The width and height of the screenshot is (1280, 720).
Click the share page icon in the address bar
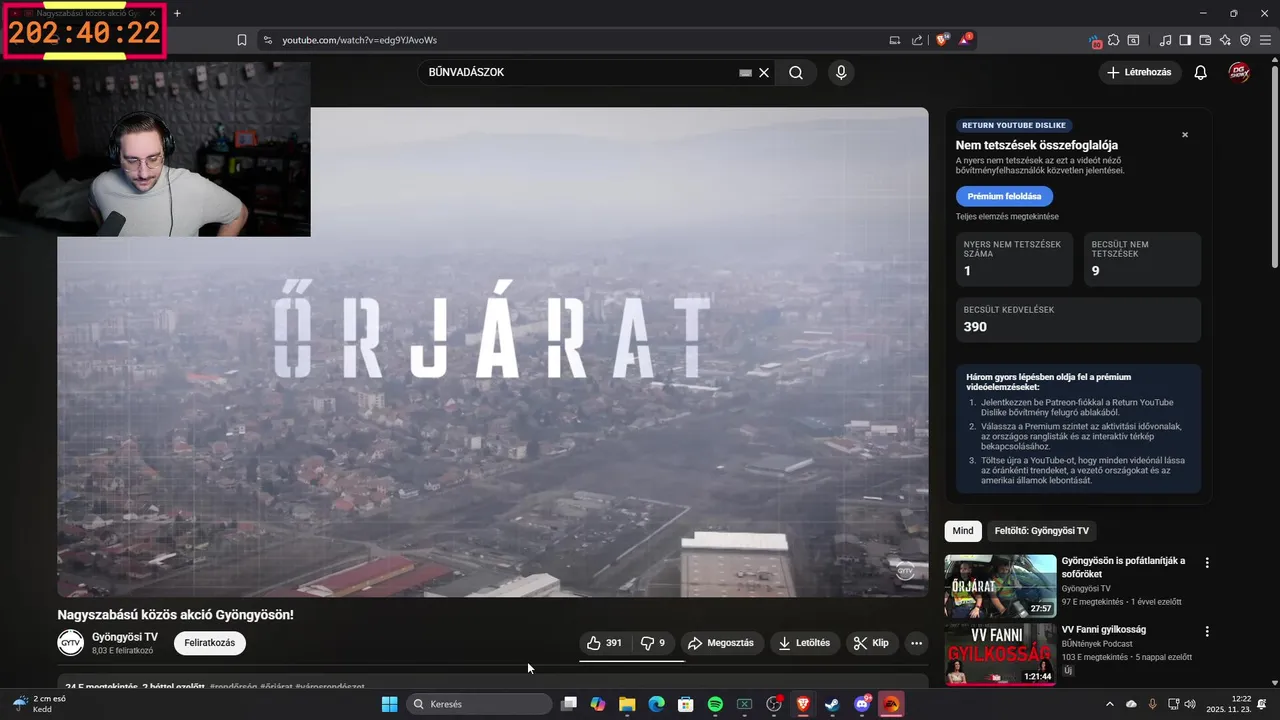tap(918, 40)
